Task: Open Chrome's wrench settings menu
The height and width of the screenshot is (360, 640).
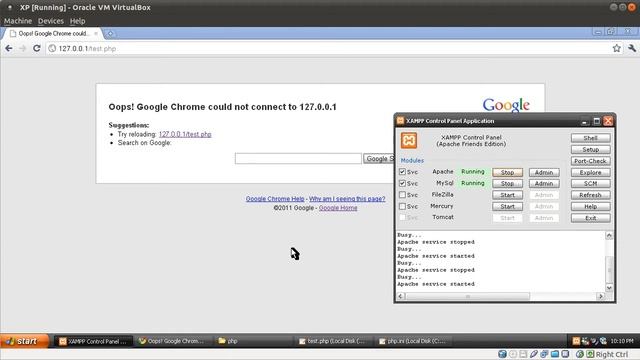Action: click(x=632, y=48)
